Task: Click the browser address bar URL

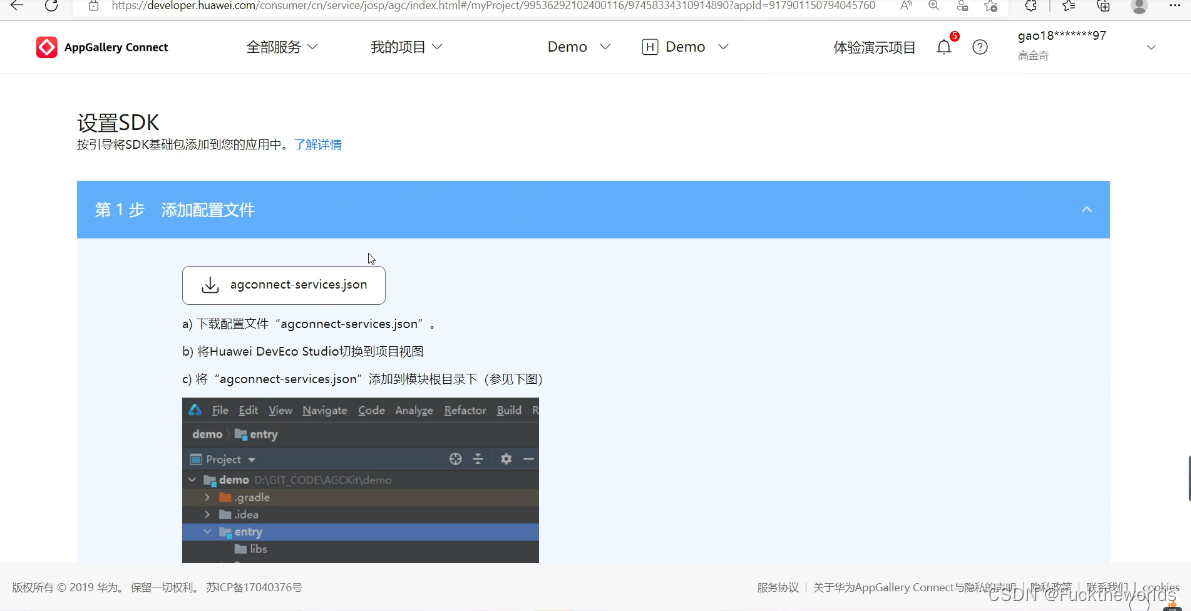Action: (x=493, y=5)
